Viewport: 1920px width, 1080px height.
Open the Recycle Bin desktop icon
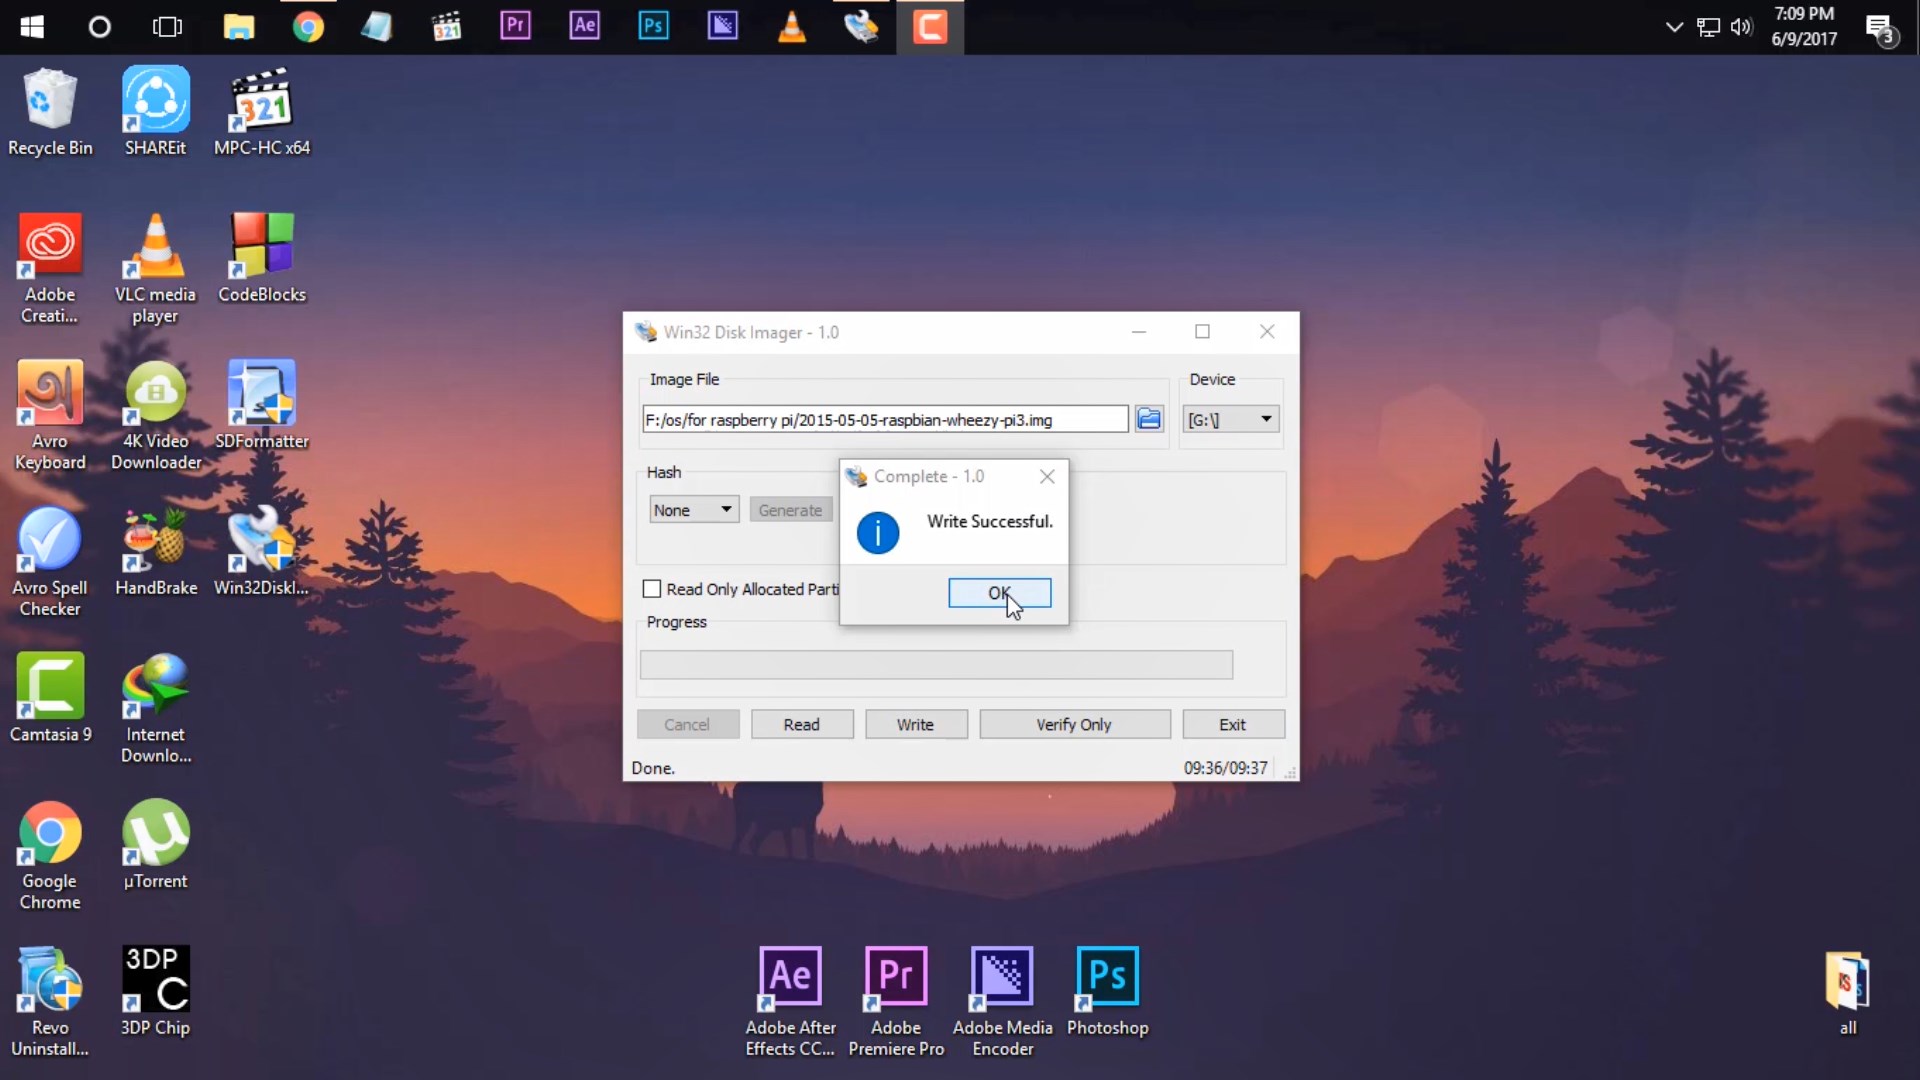pos(50,112)
